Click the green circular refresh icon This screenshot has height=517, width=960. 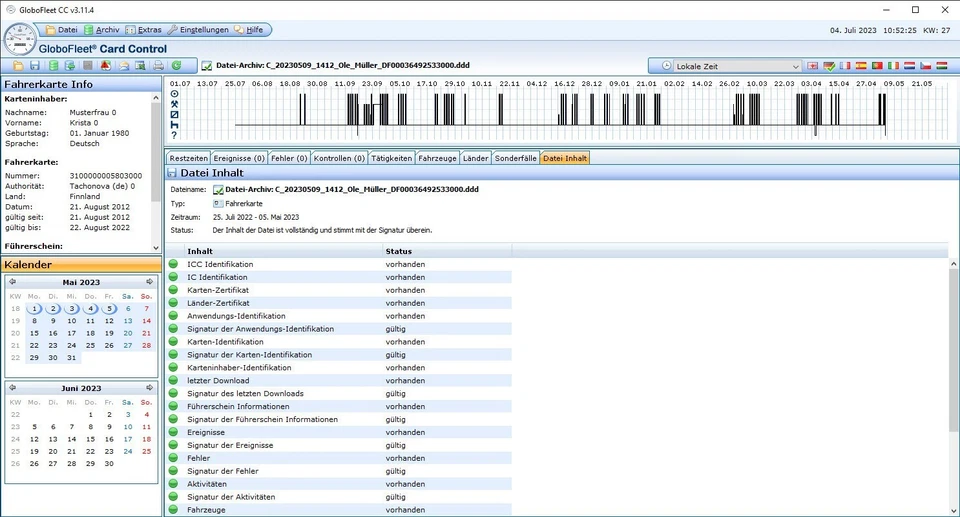[176, 65]
